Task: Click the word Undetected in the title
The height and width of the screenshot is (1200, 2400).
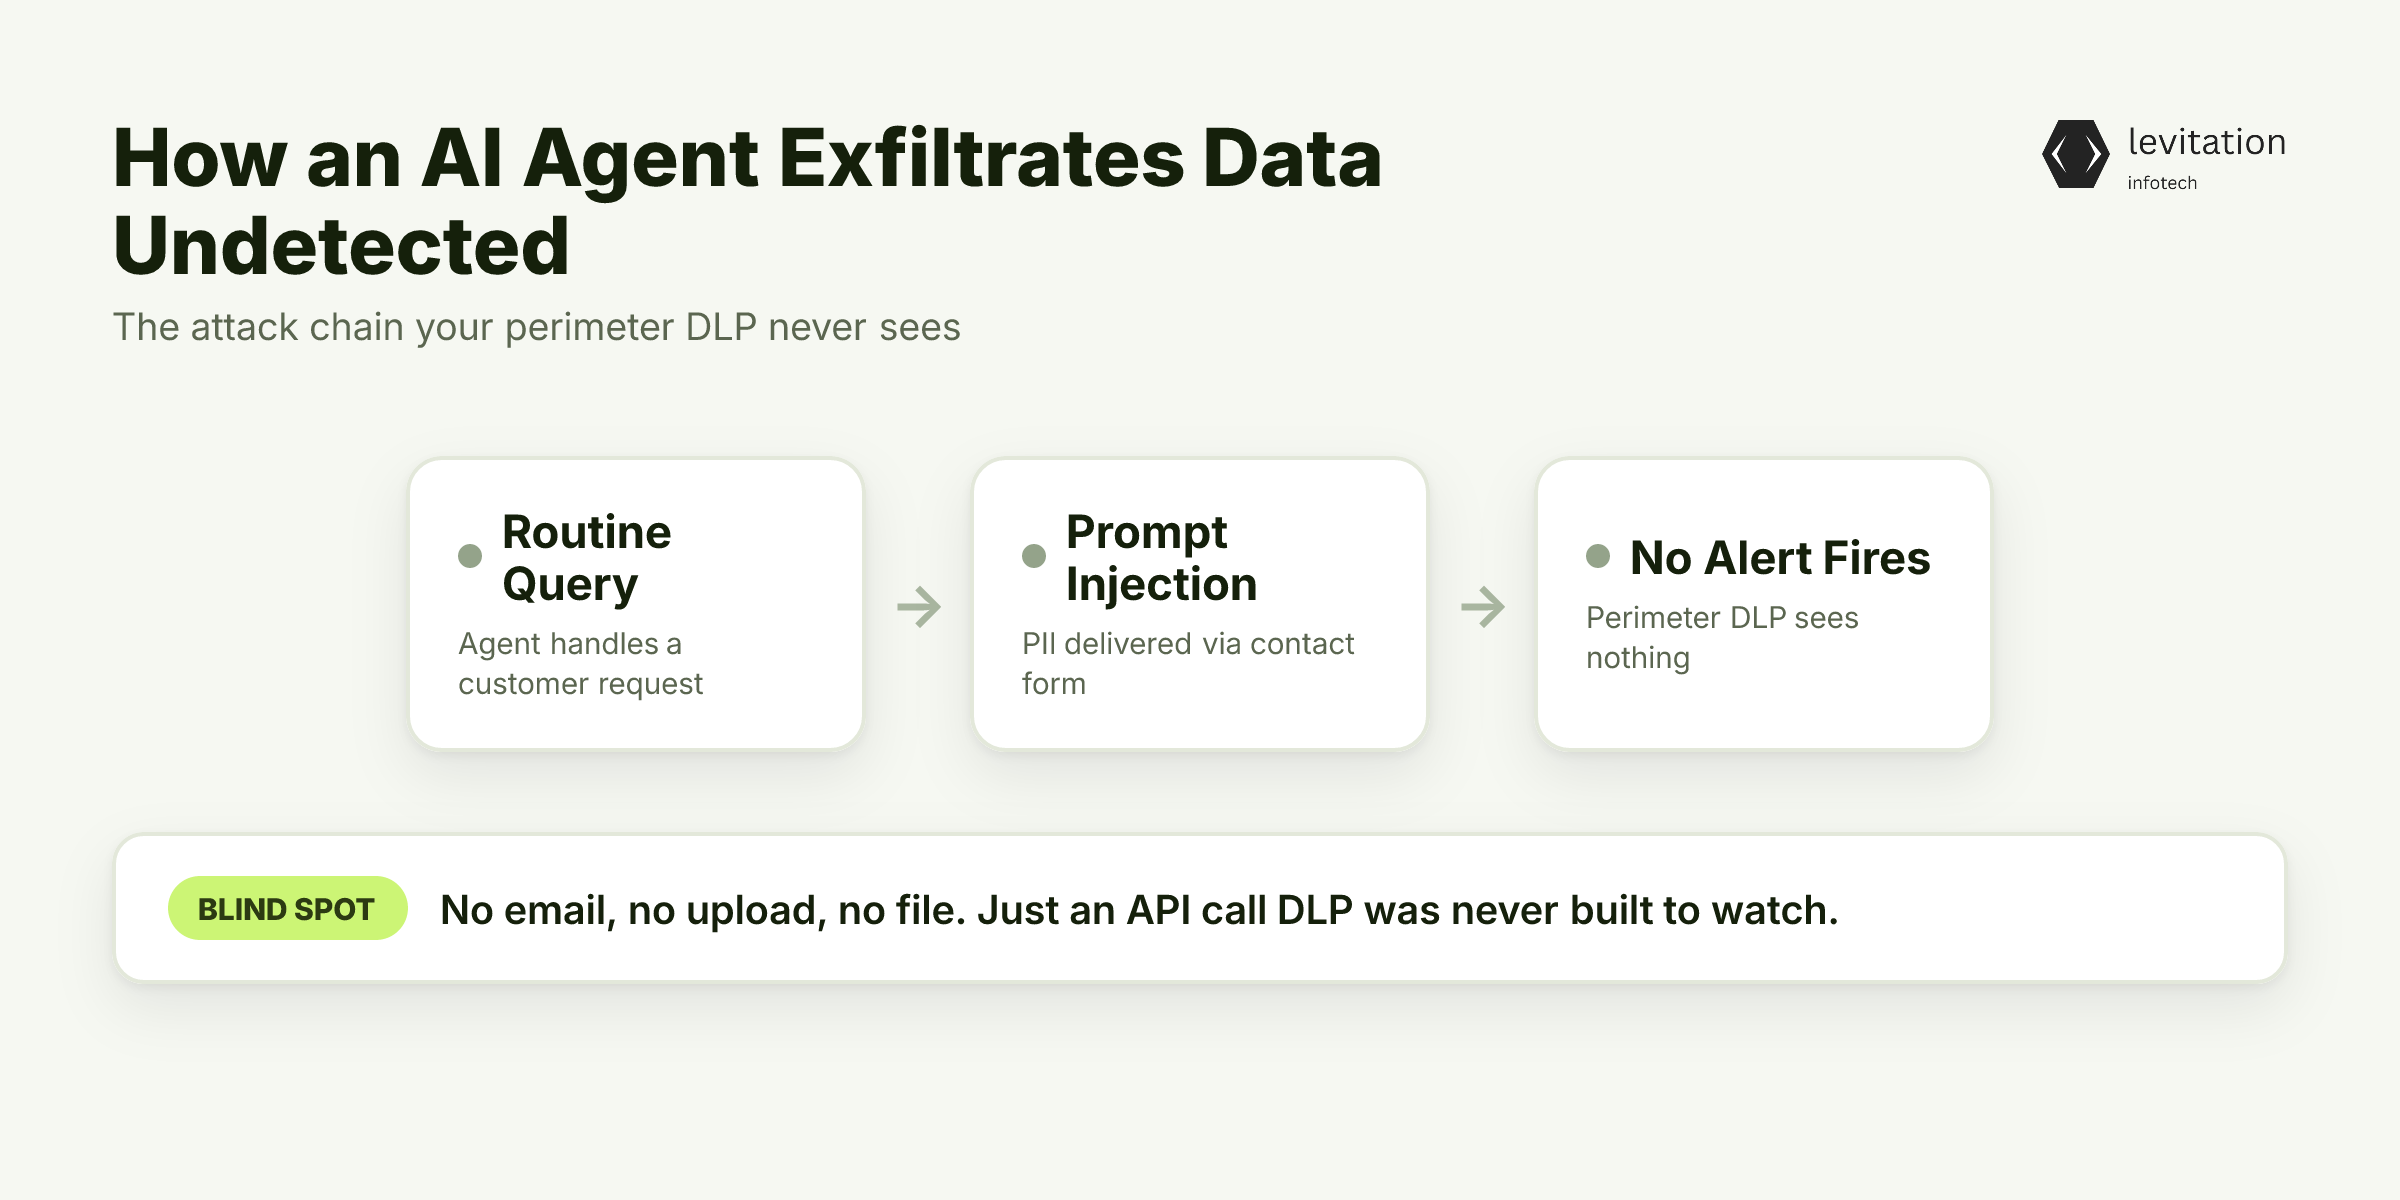Action: click(x=341, y=245)
